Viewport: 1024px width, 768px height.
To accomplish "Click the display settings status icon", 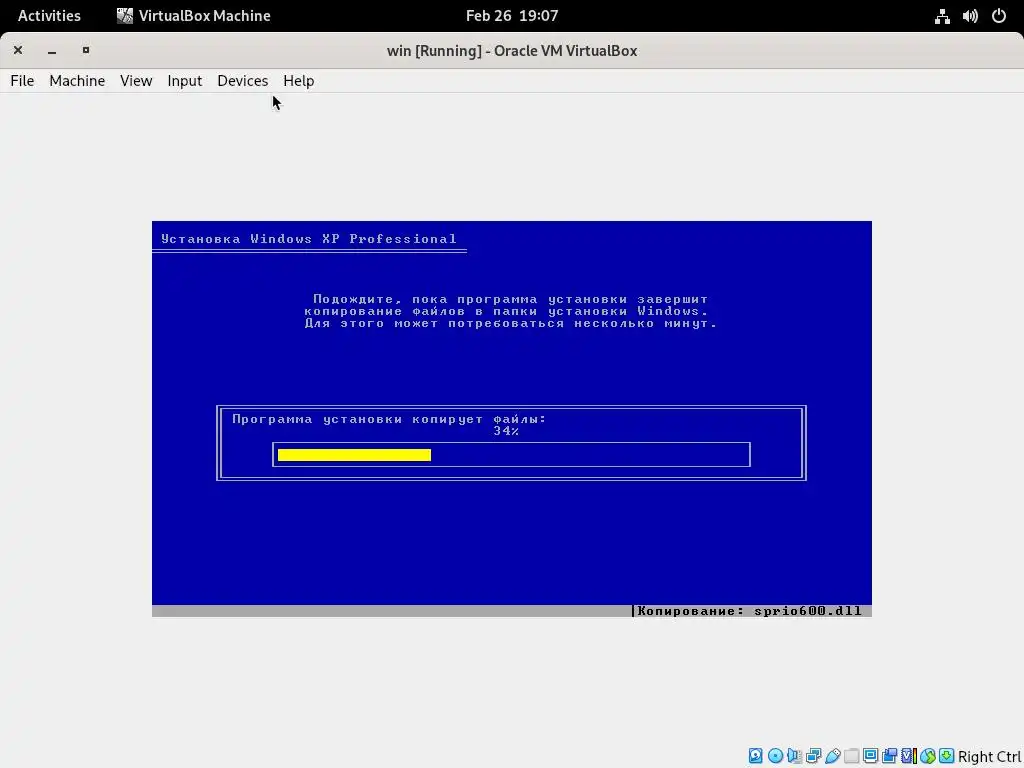I will click(x=871, y=756).
